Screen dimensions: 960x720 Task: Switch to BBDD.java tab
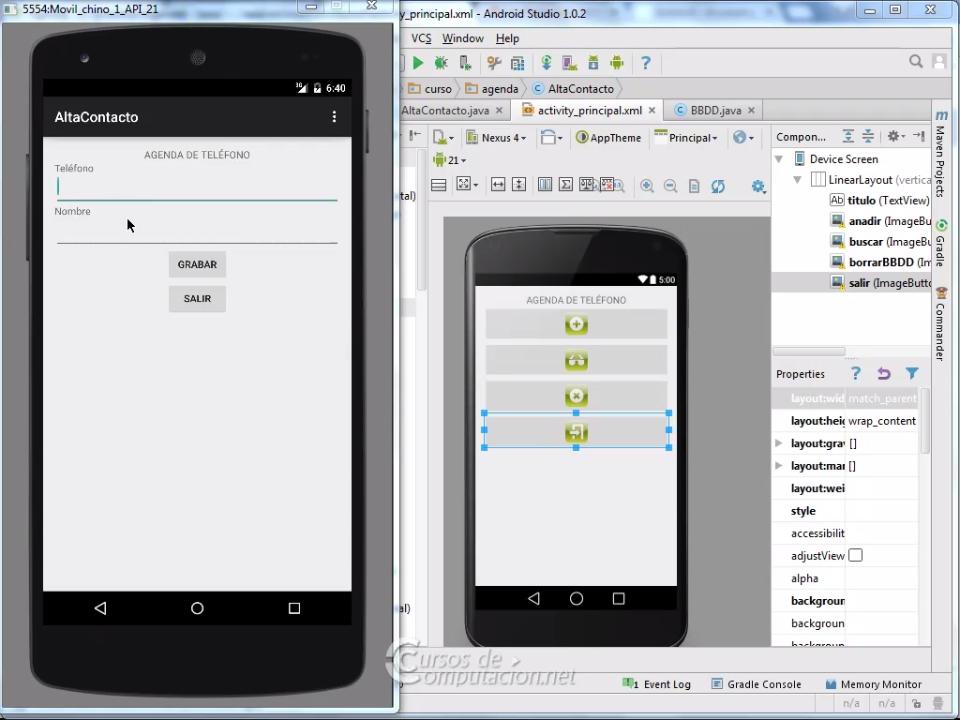pos(716,111)
